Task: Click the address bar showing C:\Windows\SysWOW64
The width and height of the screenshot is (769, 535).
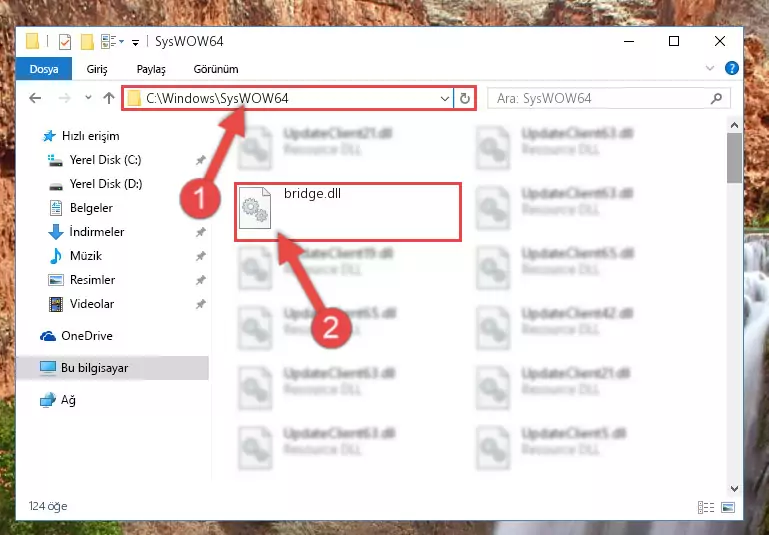Action: click(x=287, y=99)
